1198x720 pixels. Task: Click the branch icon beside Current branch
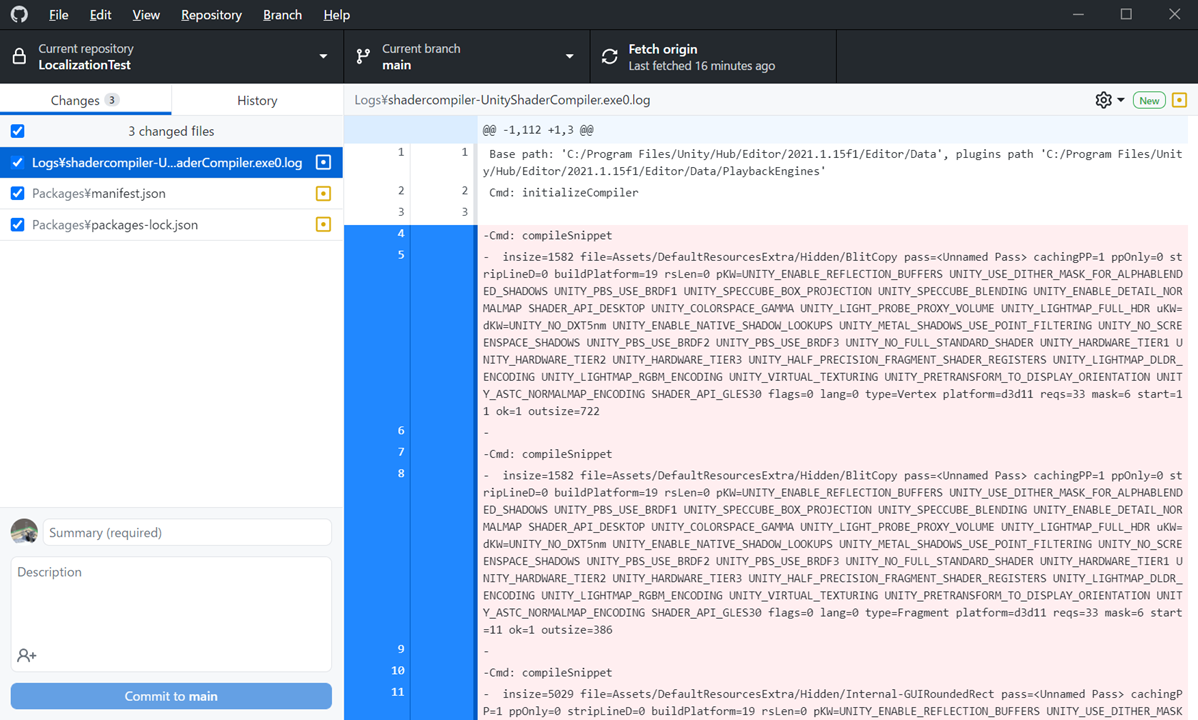[363, 55]
